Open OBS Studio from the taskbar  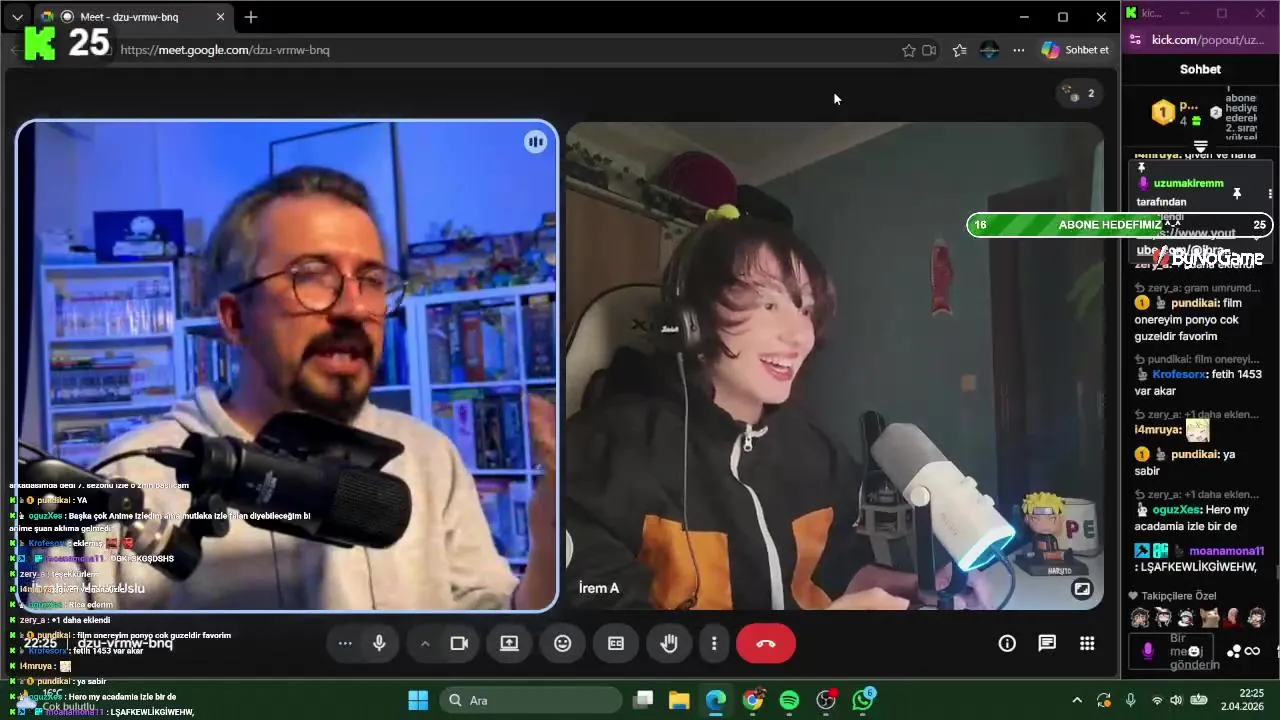coord(826,700)
